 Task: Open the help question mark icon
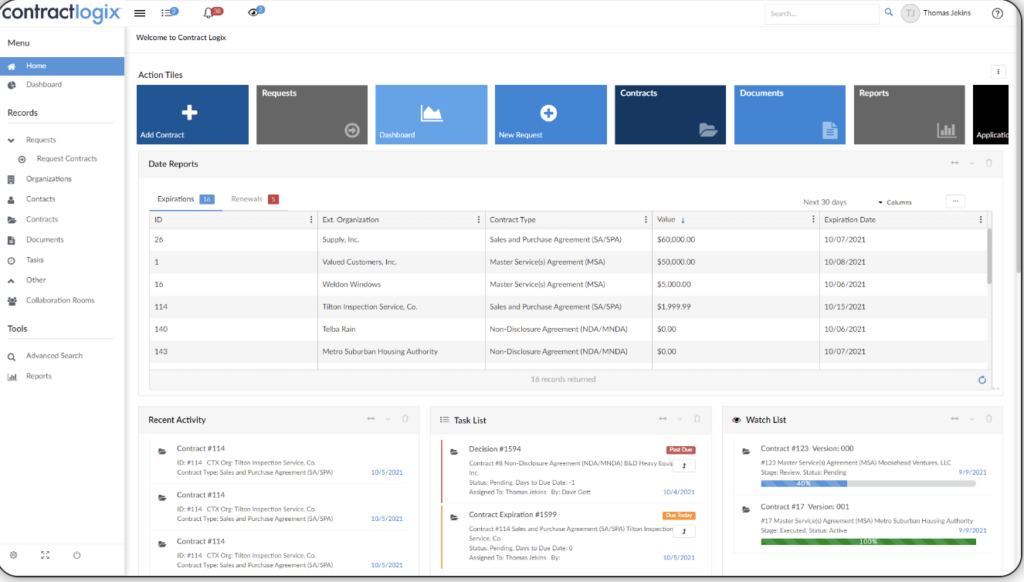[997, 13]
